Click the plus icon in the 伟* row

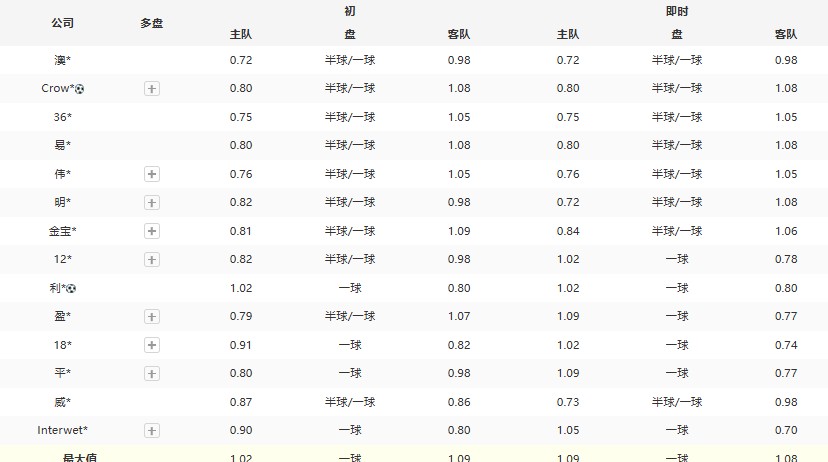pyautogui.click(x=152, y=174)
